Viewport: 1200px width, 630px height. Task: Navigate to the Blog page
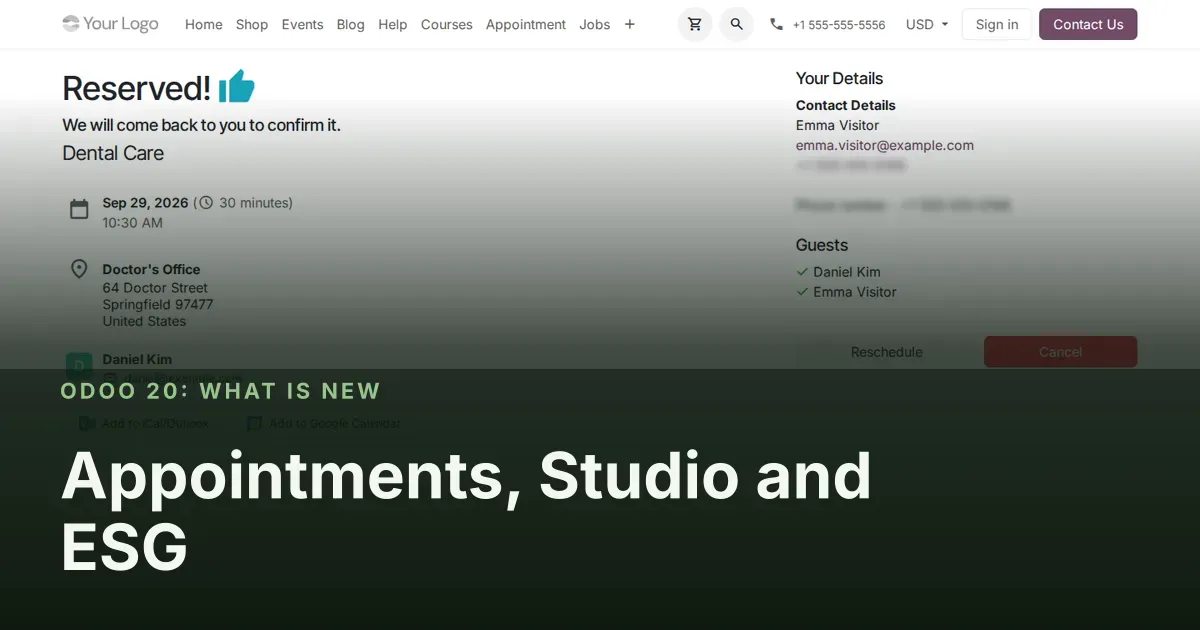point(351,24)
